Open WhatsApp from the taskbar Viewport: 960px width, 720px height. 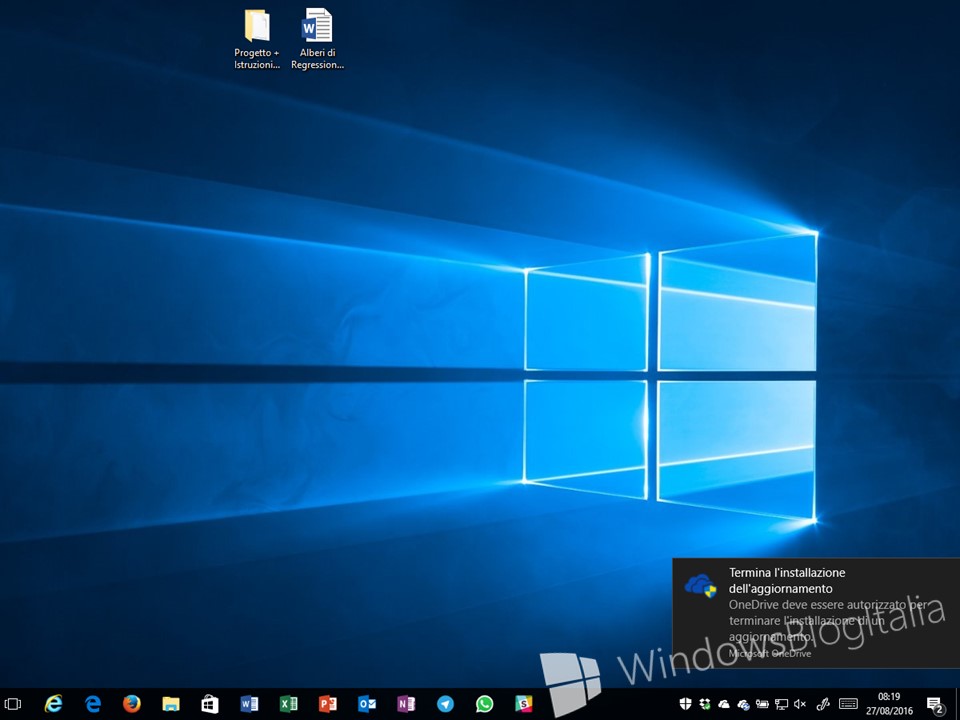pos(484,704)
